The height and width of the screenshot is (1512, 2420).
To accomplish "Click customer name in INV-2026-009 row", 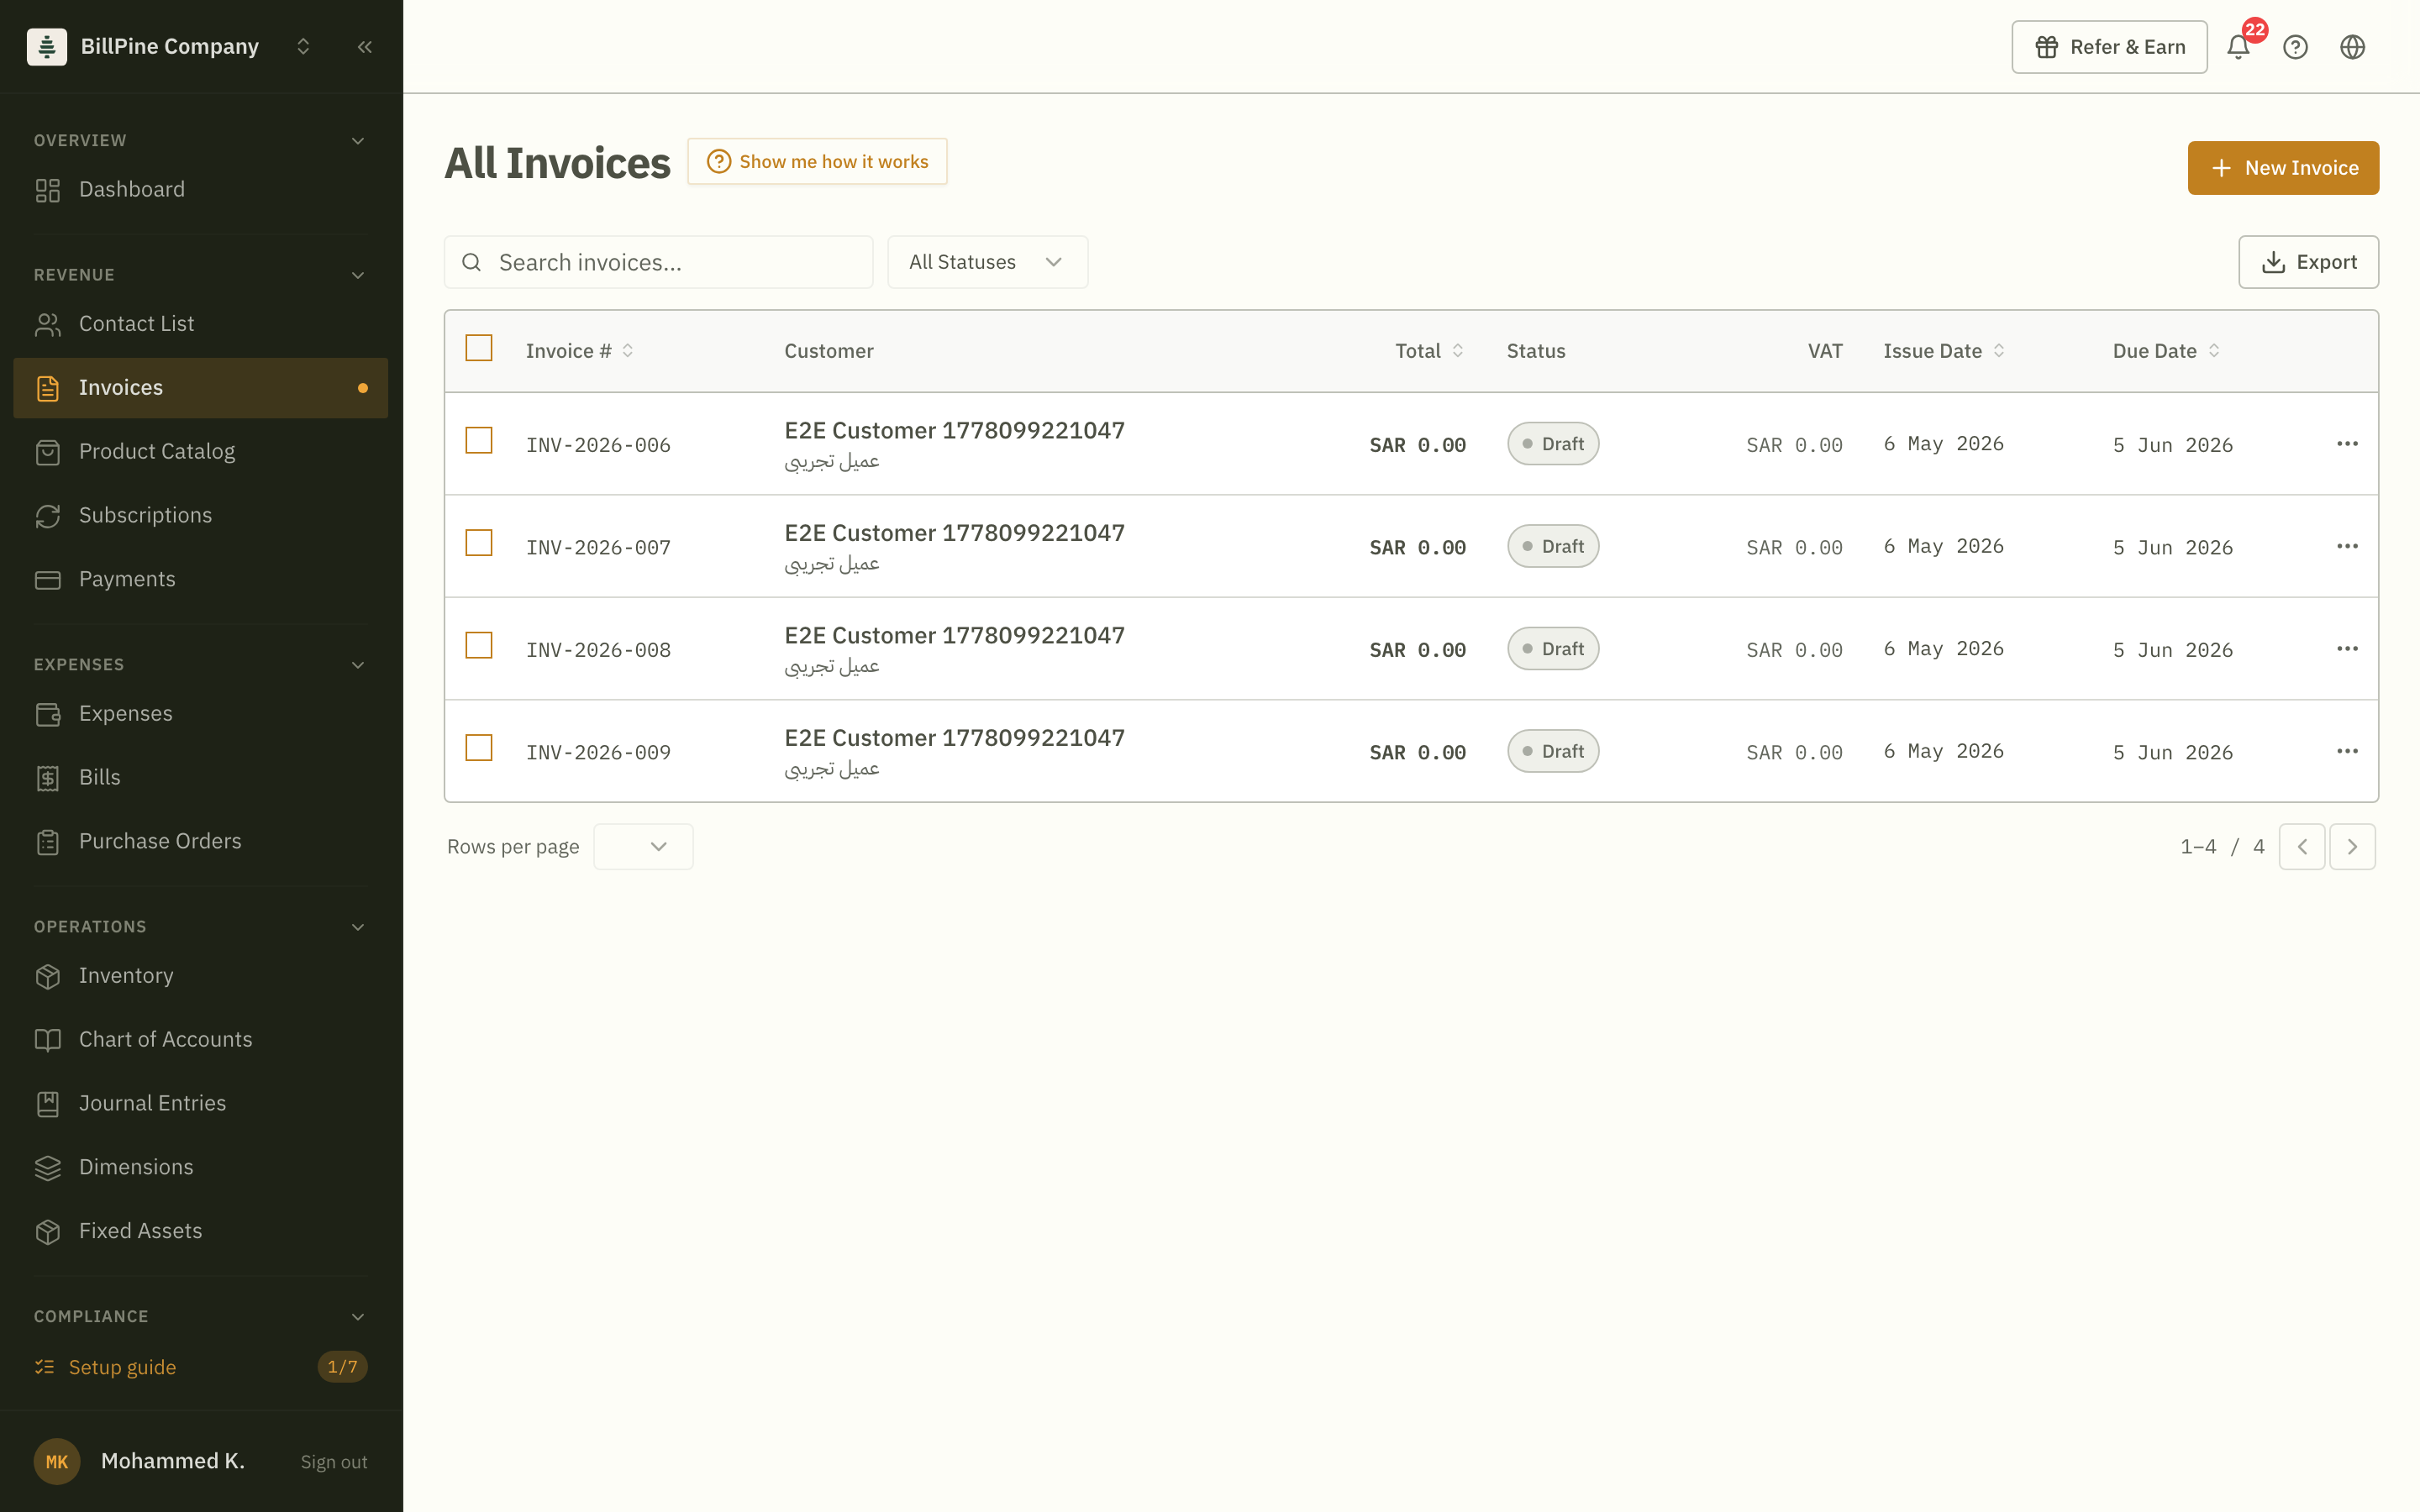I will tap(954, 738).
